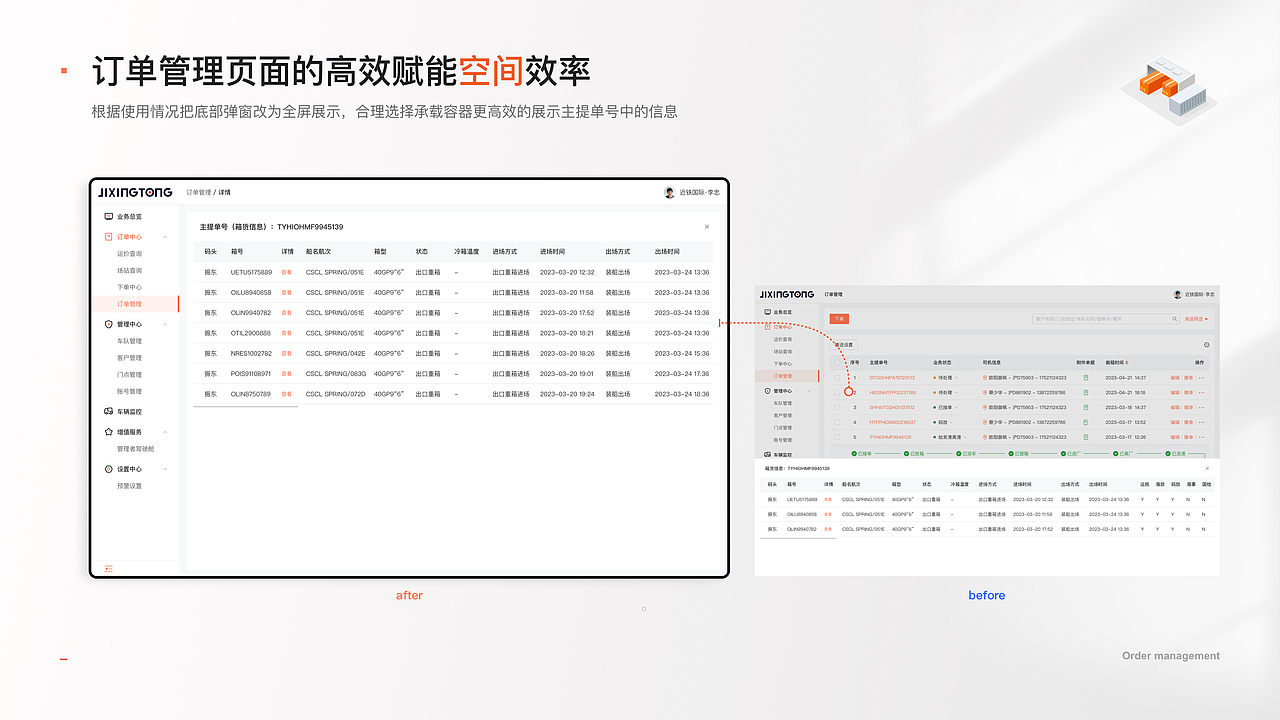The height and width of the screenshot is (720, 1280).
Task: Select 场站查询 in the after mockup sidebar
Action: click(129, 270)
